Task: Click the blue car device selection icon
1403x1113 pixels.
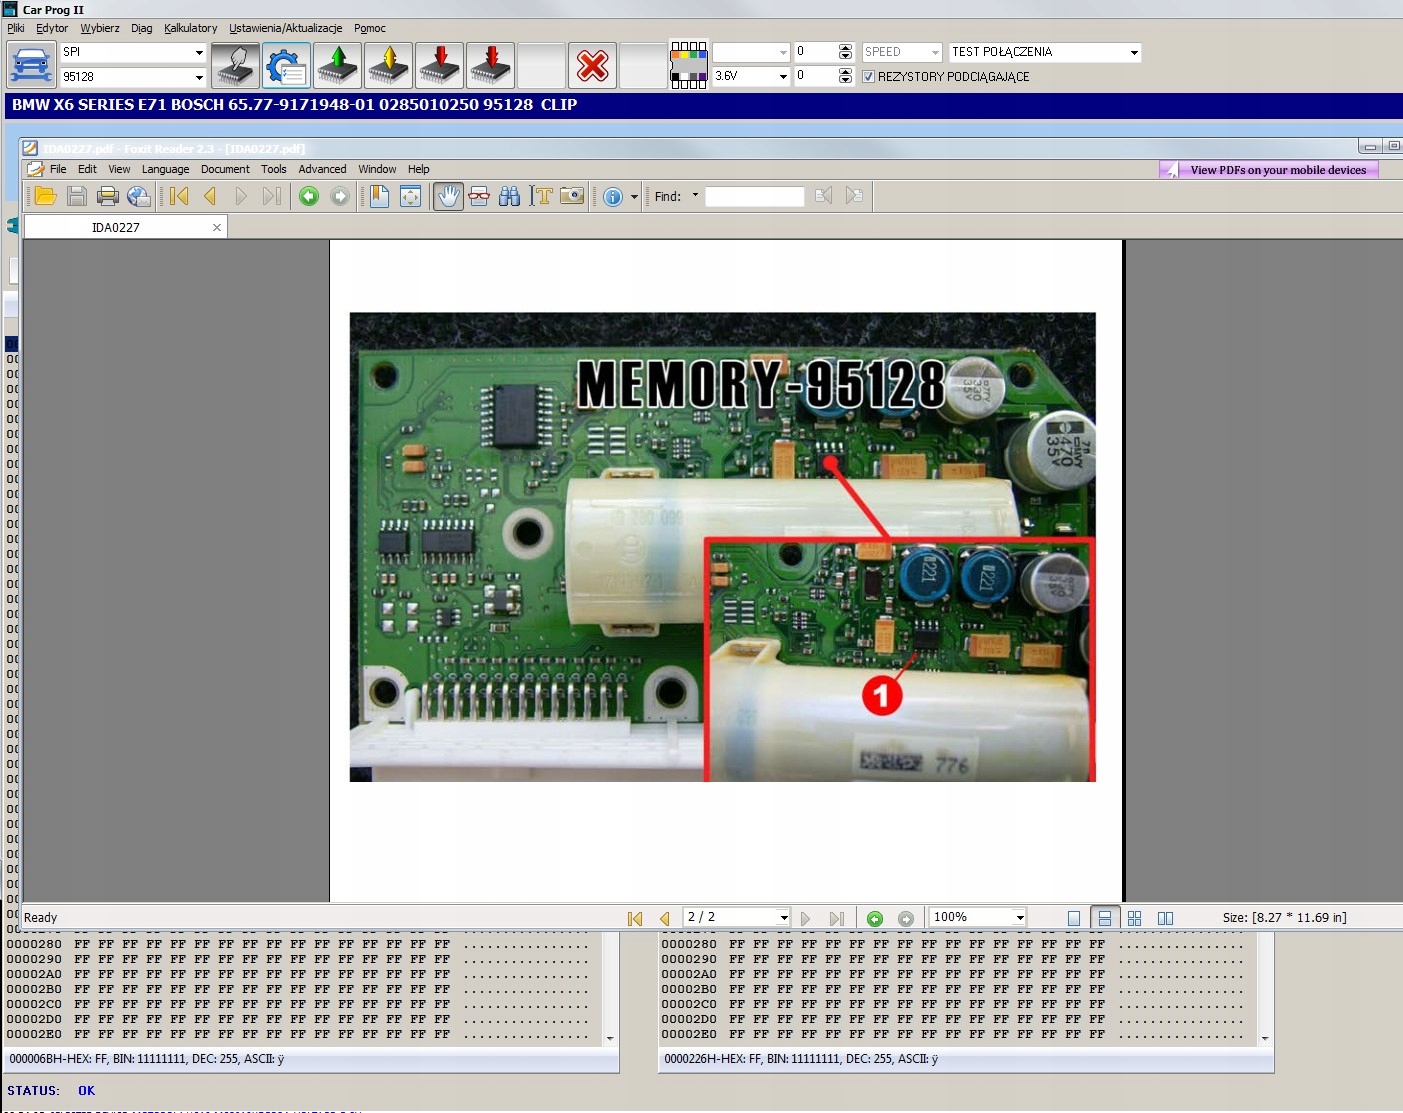Action: click(x=31, y=65)
